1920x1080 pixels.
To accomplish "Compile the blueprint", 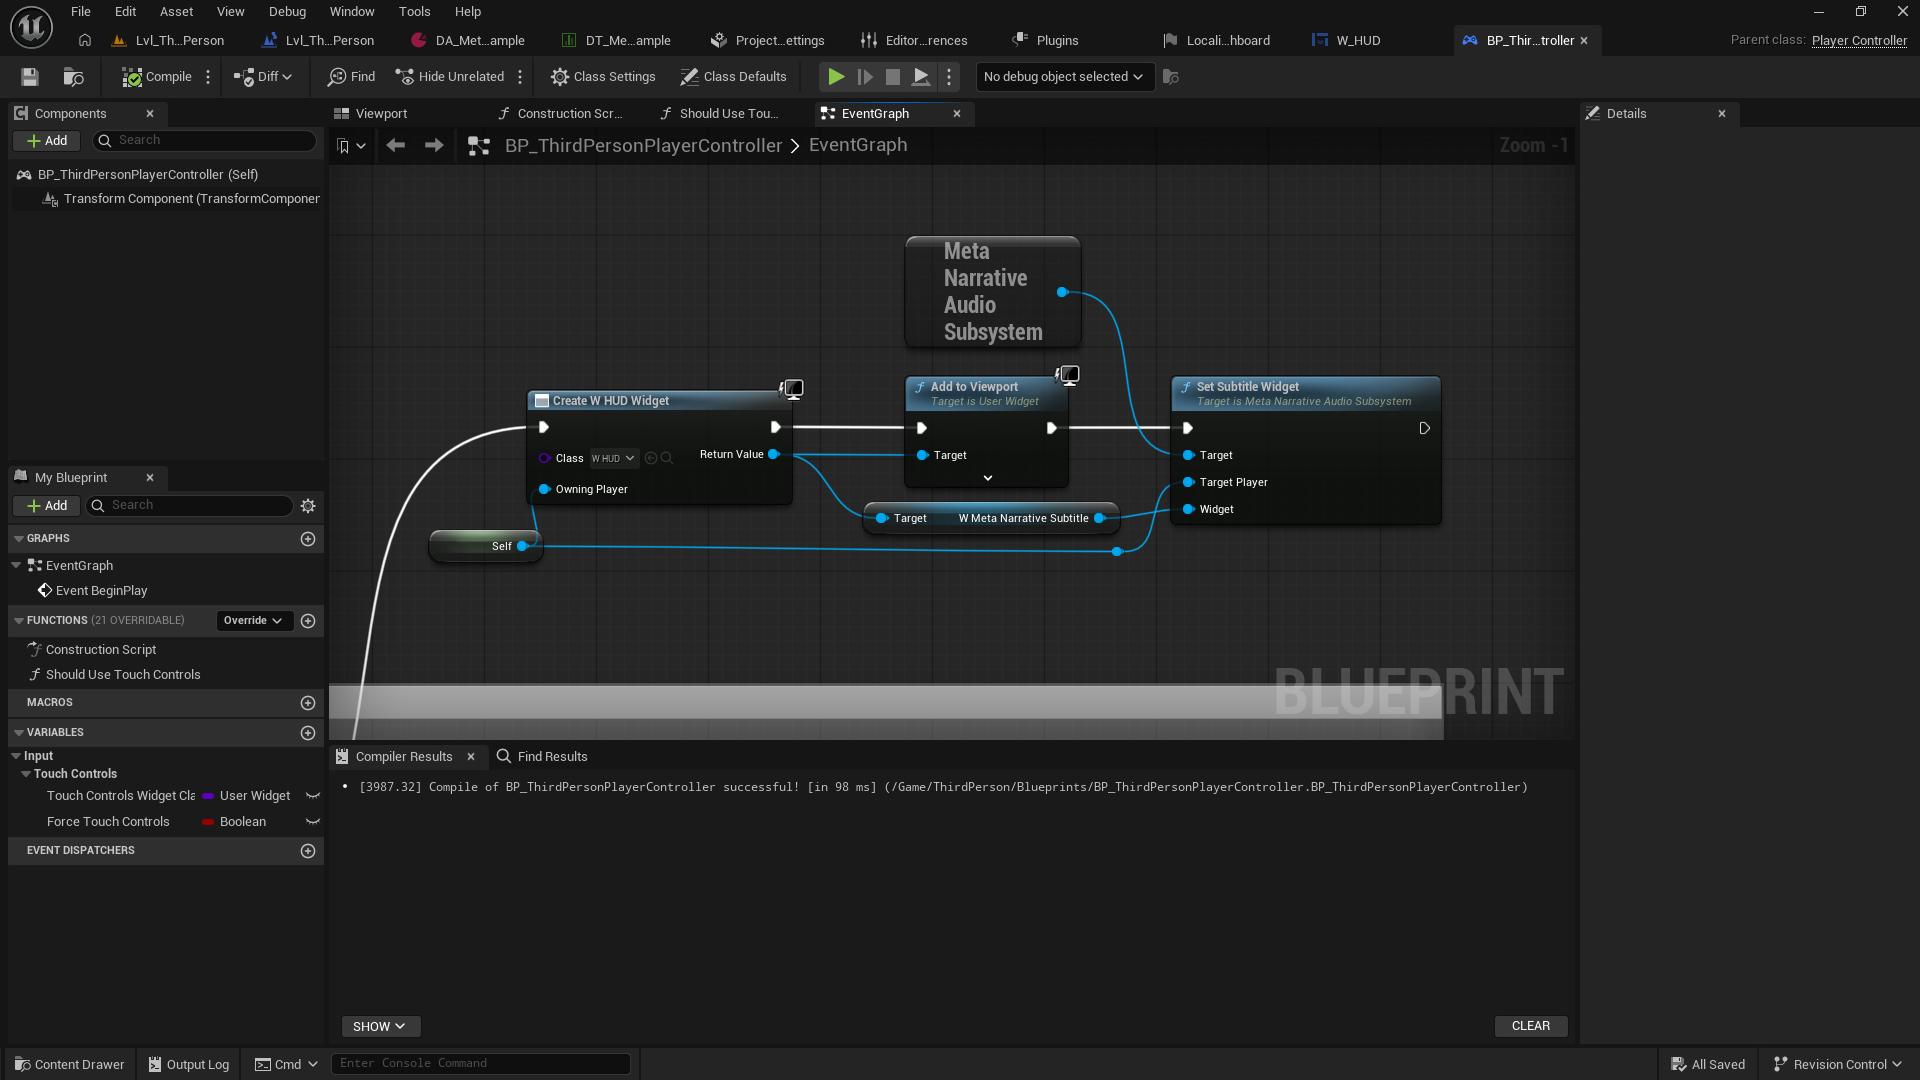I will point(155,76).
